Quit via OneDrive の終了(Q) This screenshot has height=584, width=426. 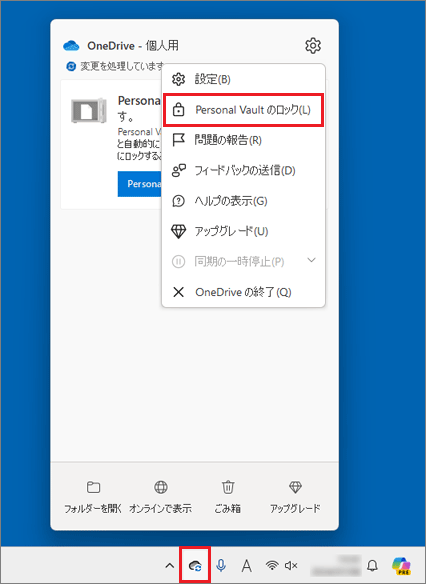point(244,292)
